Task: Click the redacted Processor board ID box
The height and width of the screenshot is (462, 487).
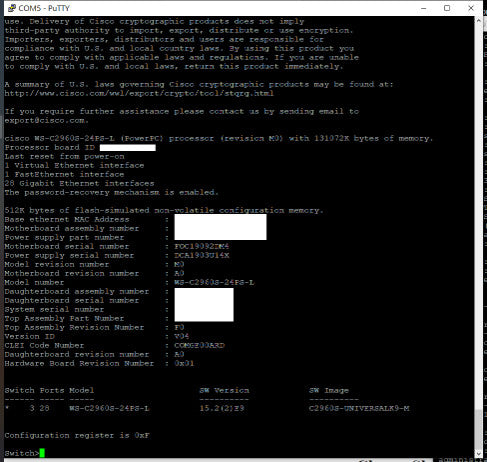Action: (128, 148)
